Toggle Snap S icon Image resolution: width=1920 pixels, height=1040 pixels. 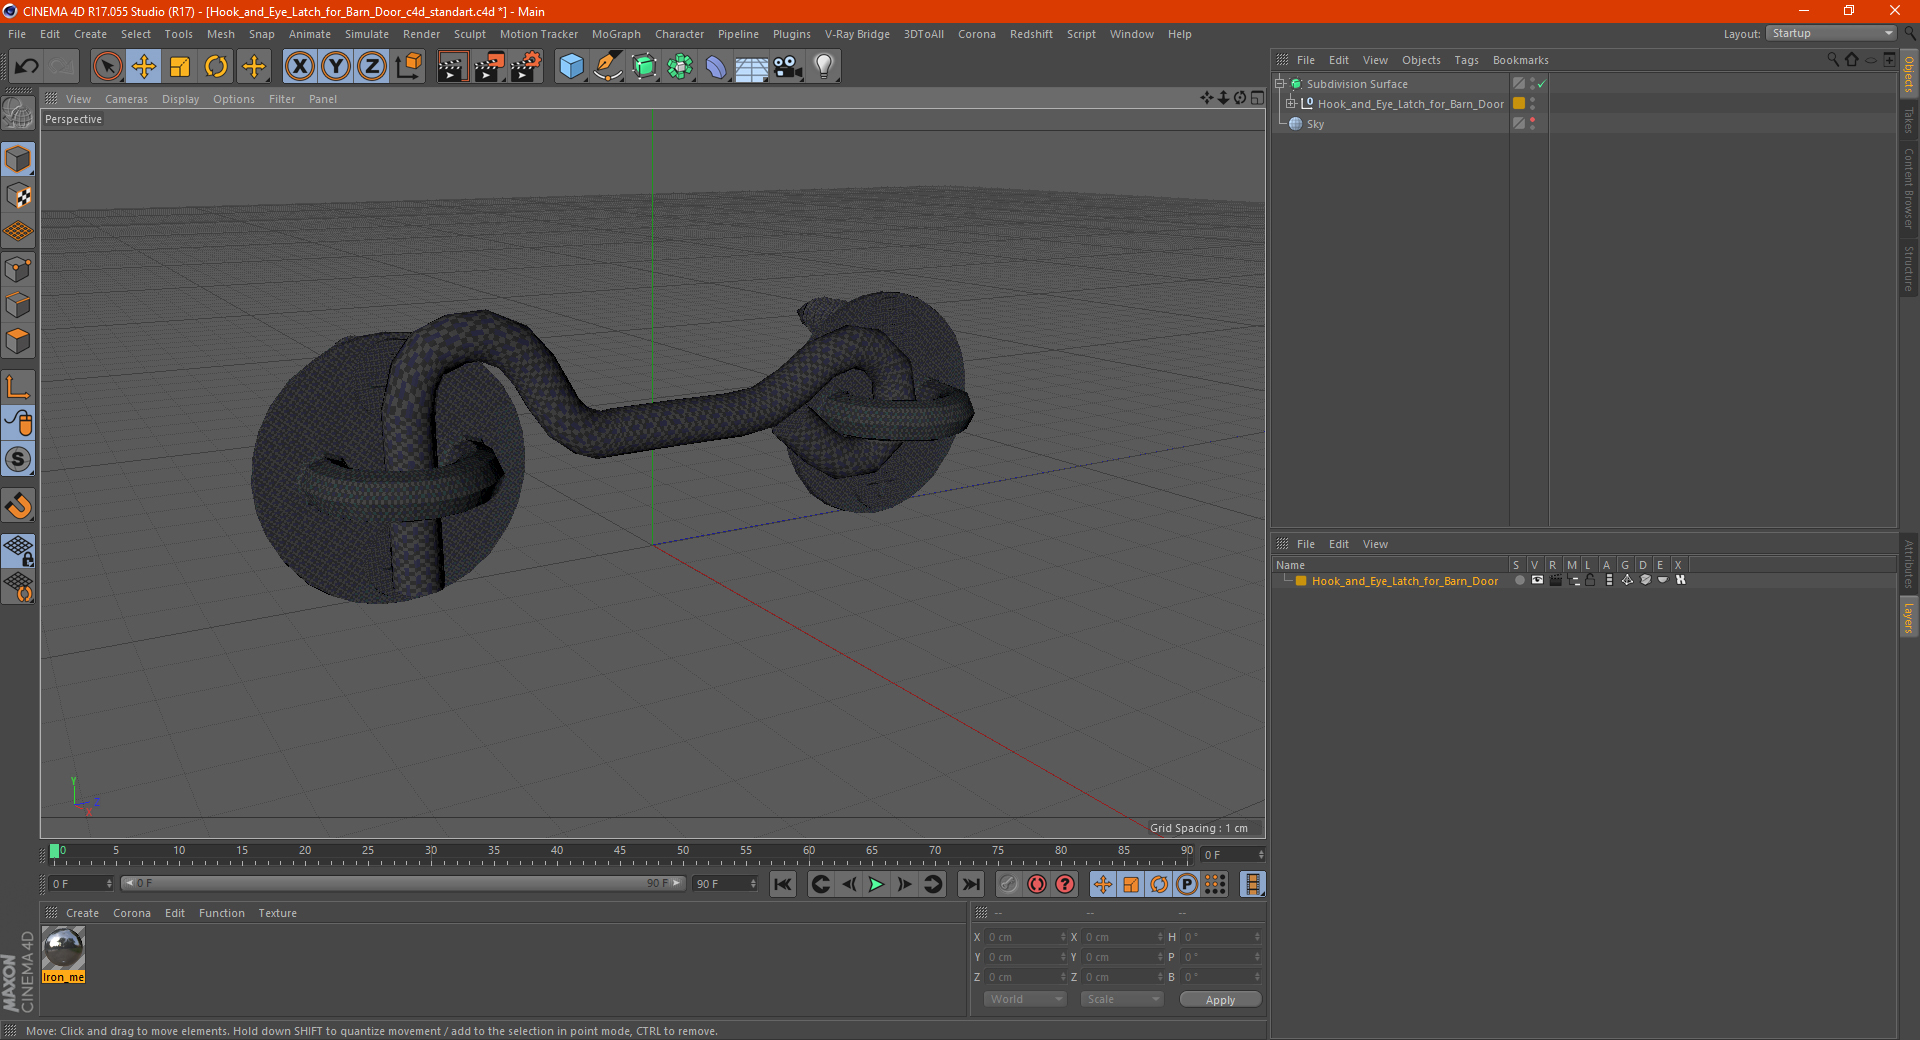pyautogui.click(x=18, y=459)
